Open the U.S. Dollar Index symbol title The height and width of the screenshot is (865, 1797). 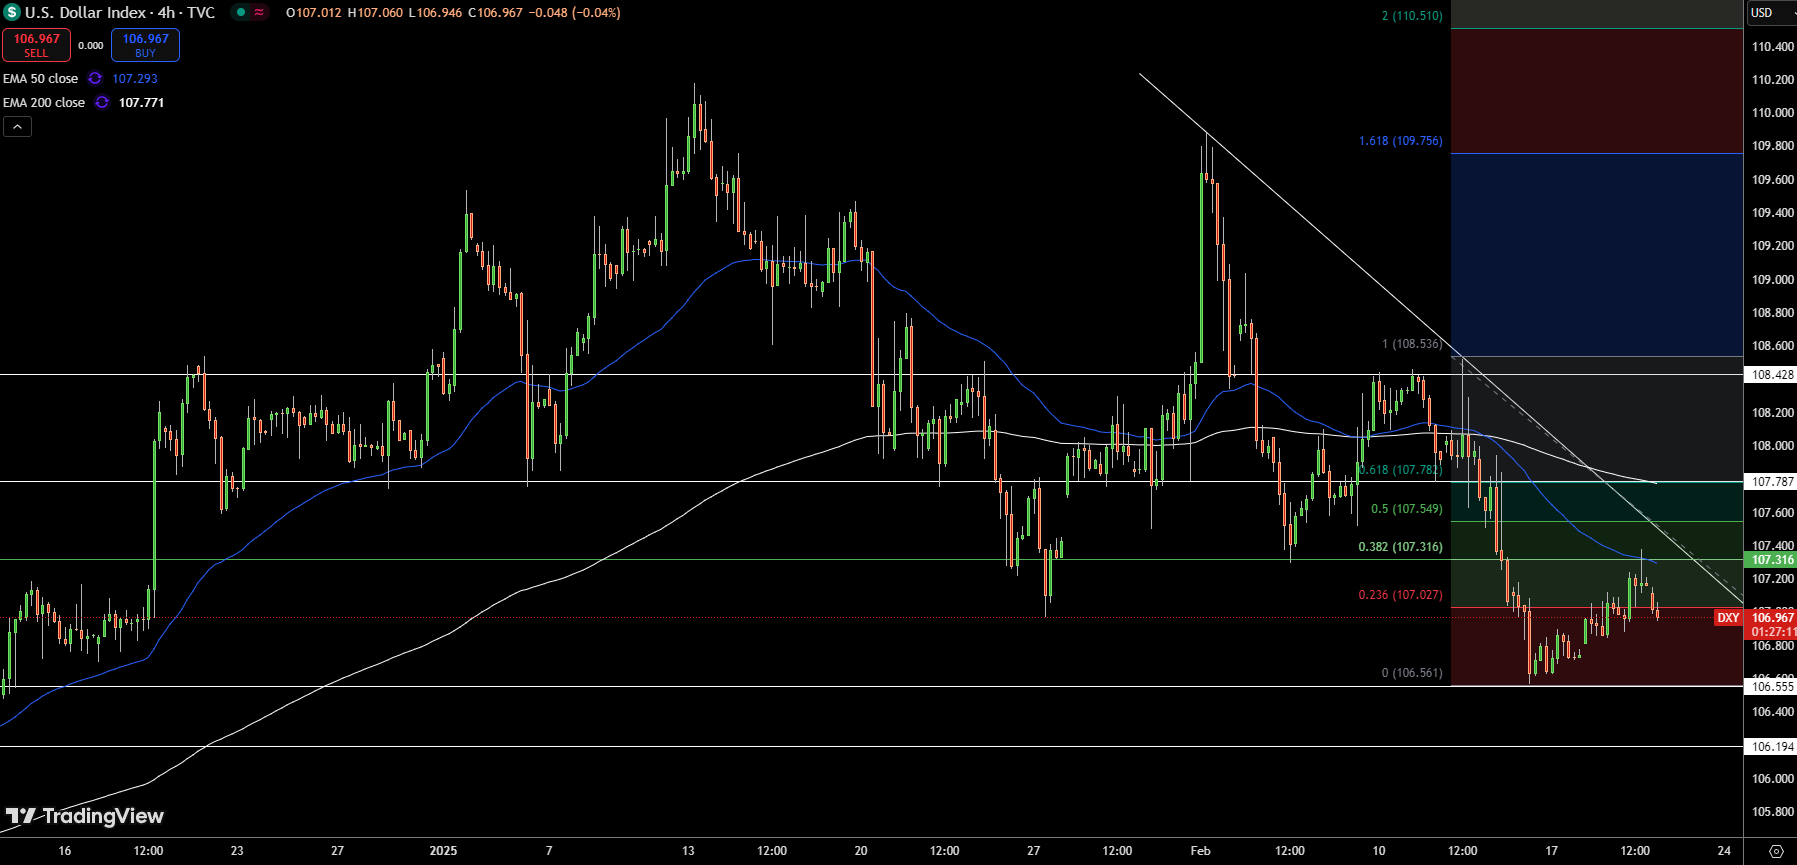(x=120, y=13)
